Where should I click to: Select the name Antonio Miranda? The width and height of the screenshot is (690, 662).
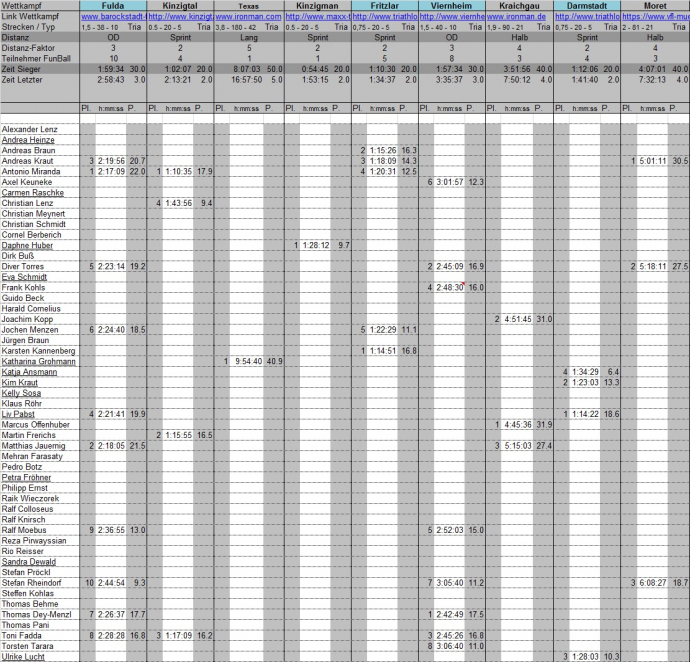(x=31, y=172)
